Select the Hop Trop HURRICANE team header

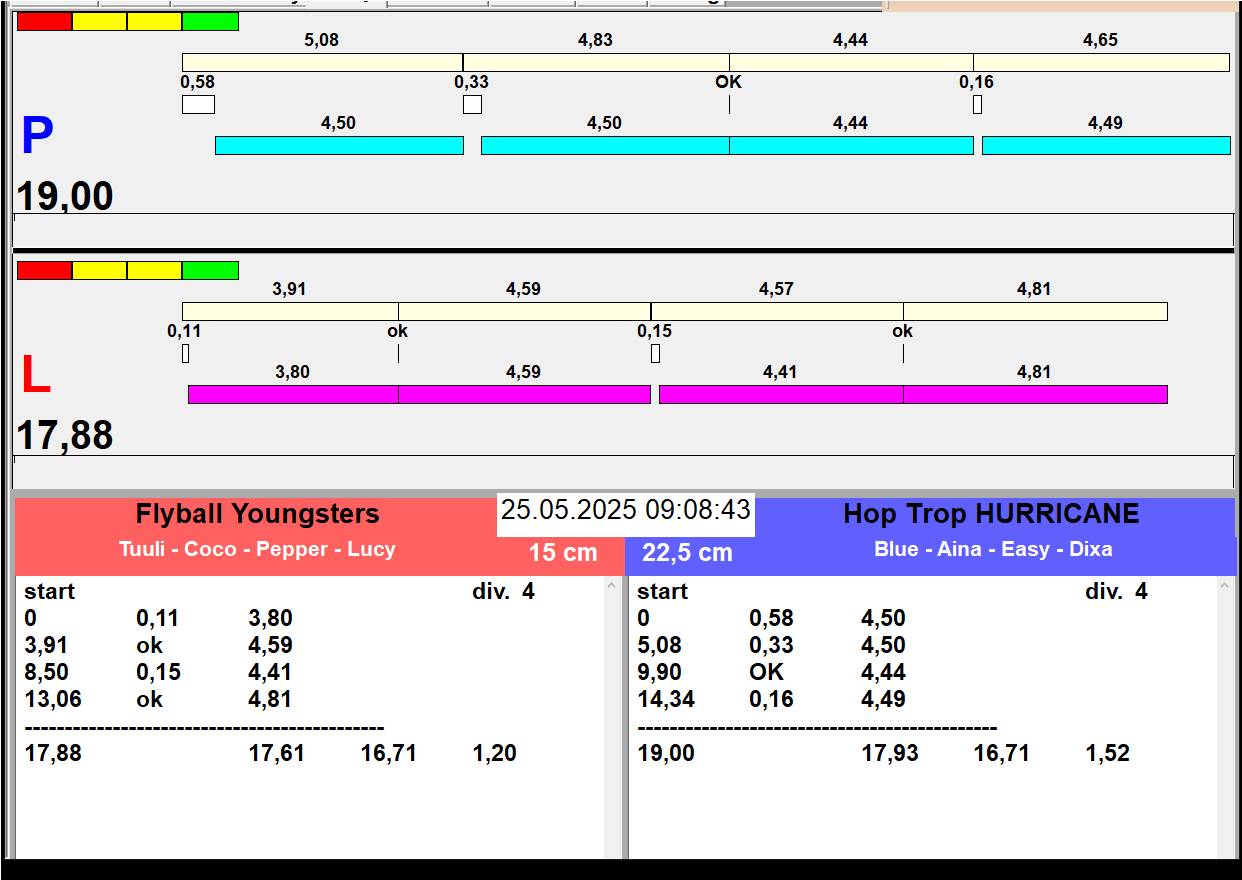(x=991, y=514)
